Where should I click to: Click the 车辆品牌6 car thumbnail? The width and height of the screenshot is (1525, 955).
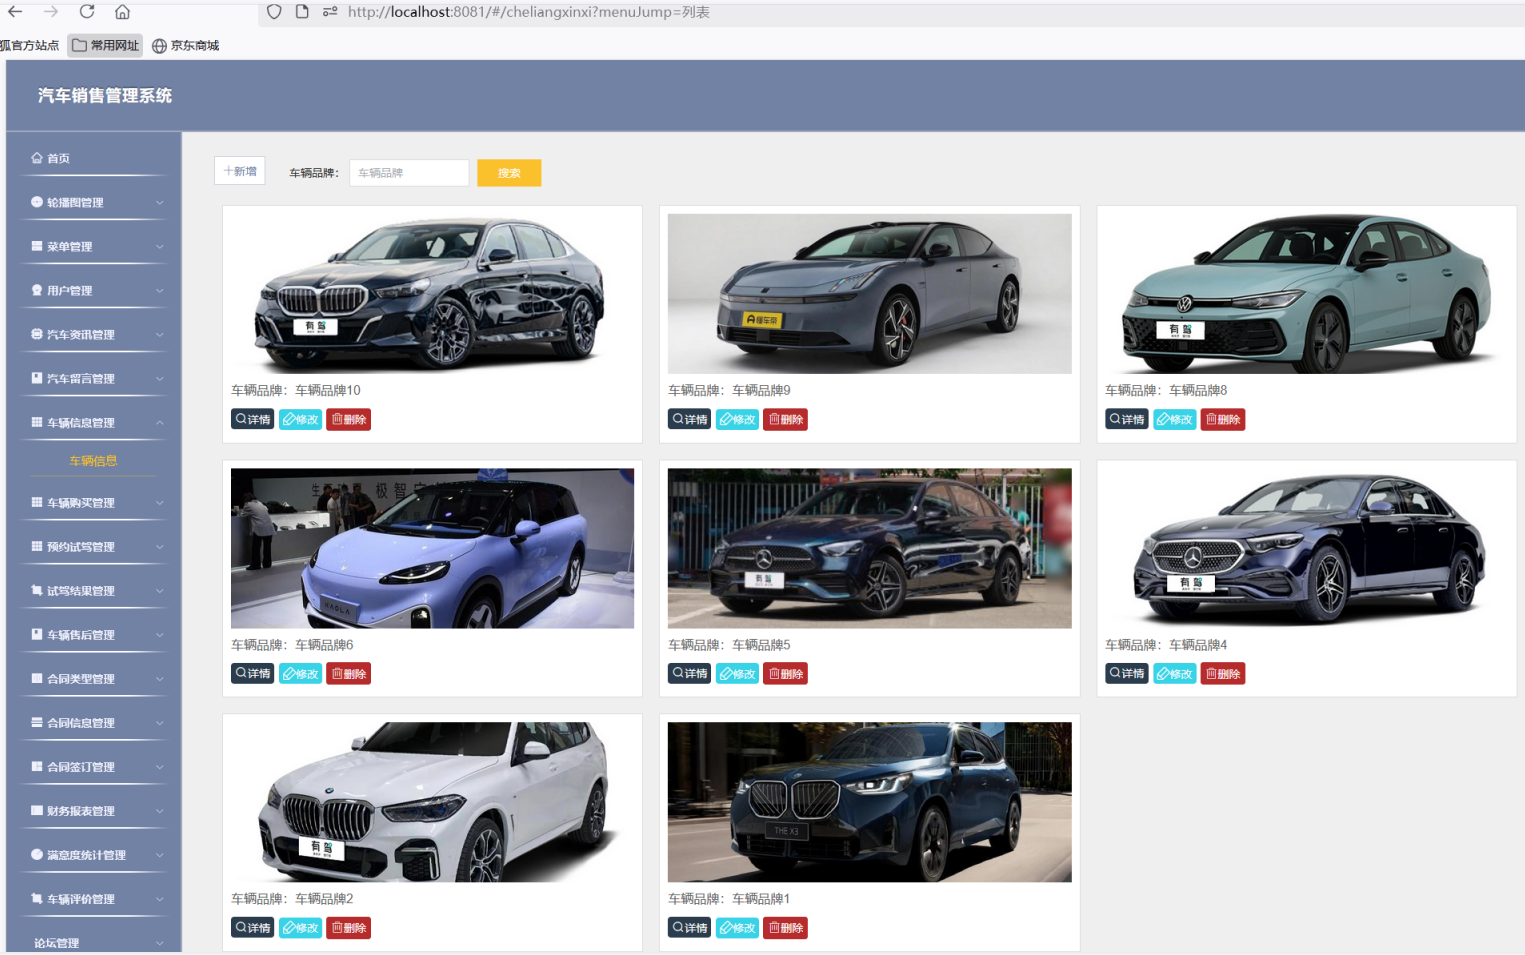432,548
